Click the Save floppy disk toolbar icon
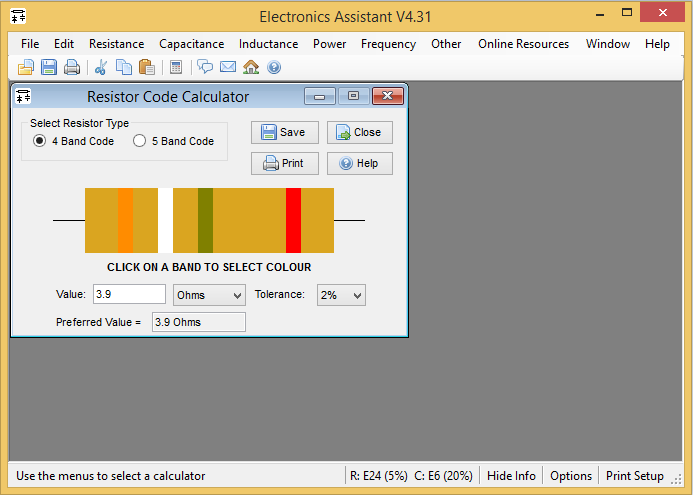The width and height of the screenshot is (693, 495). pyautogui.click(x=49, y=67)
